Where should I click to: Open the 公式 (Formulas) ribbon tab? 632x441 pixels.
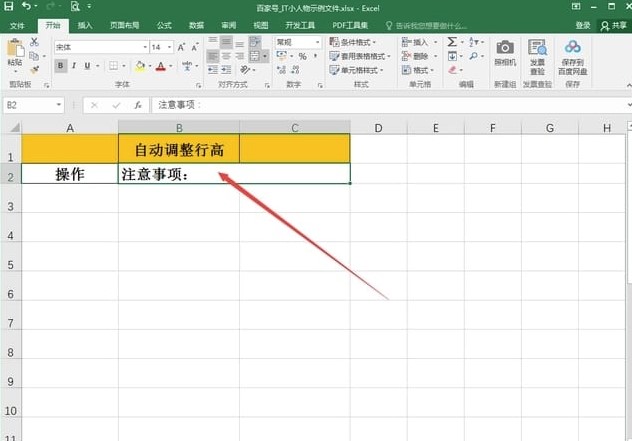[163, 25]
